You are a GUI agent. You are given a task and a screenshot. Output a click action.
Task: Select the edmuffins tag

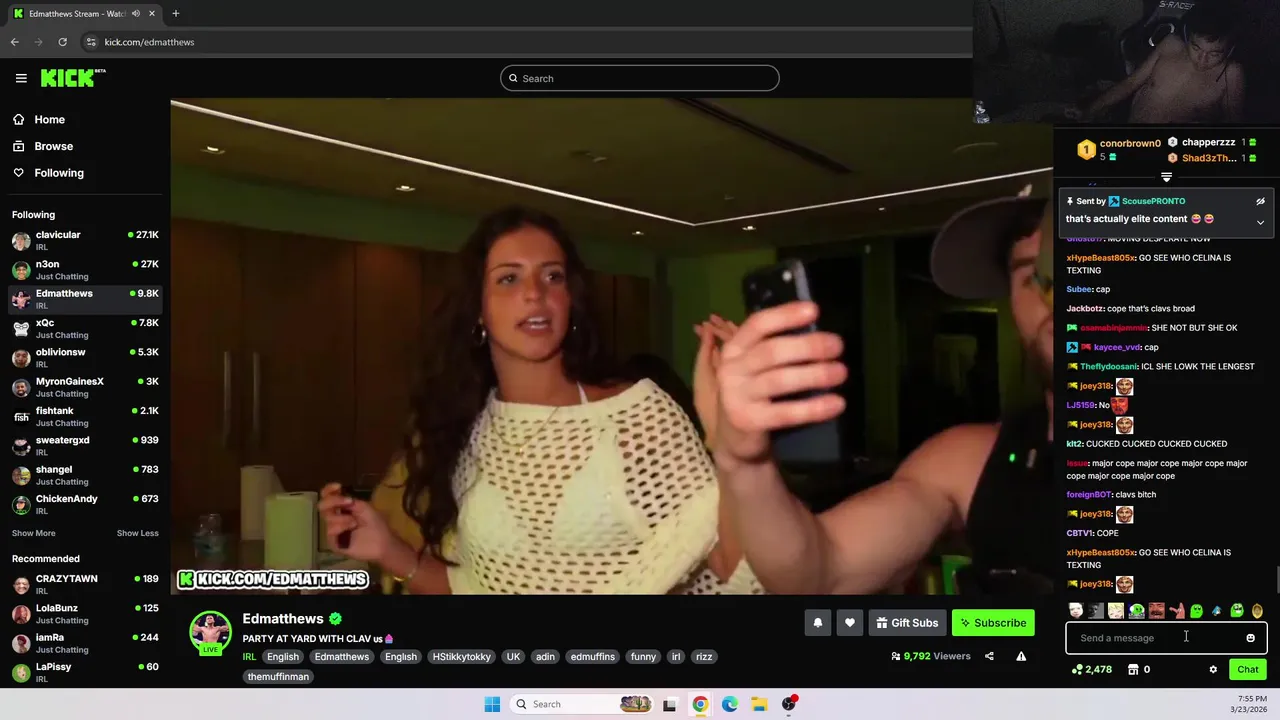coord(593,657)
